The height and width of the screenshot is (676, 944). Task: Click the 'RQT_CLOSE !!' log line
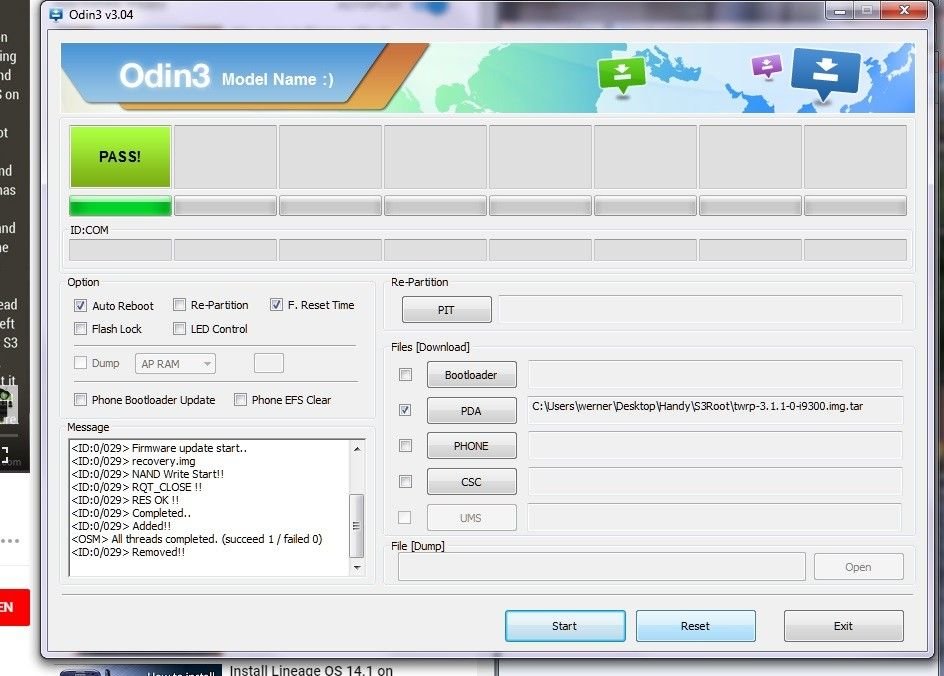point(137,487)
